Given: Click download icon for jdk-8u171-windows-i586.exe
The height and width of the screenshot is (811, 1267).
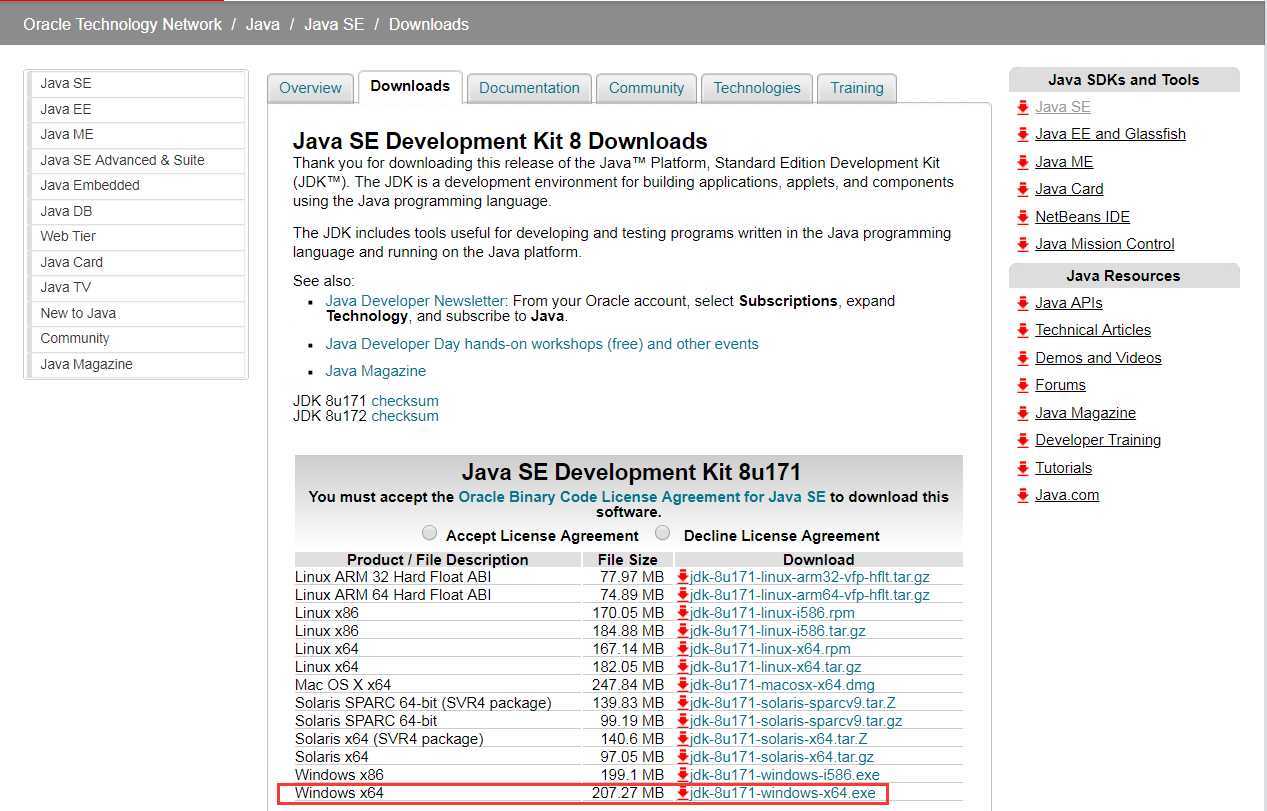Looking at the screenshot, I should click(x=683, y=775).
